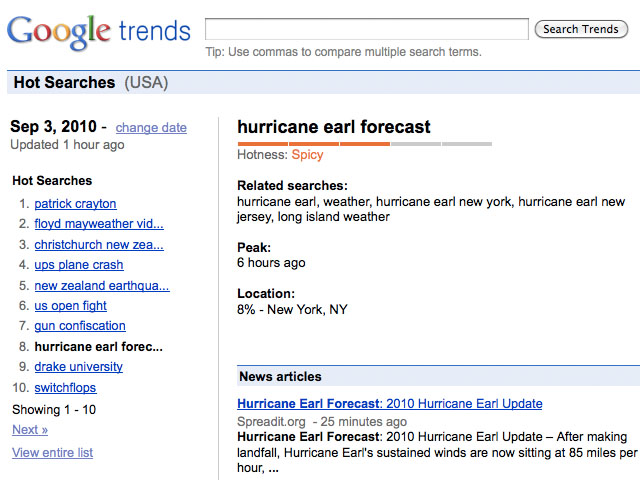Screen dimensions: 640x480
Task: Open the switchflops hot search
Action: 65,387
